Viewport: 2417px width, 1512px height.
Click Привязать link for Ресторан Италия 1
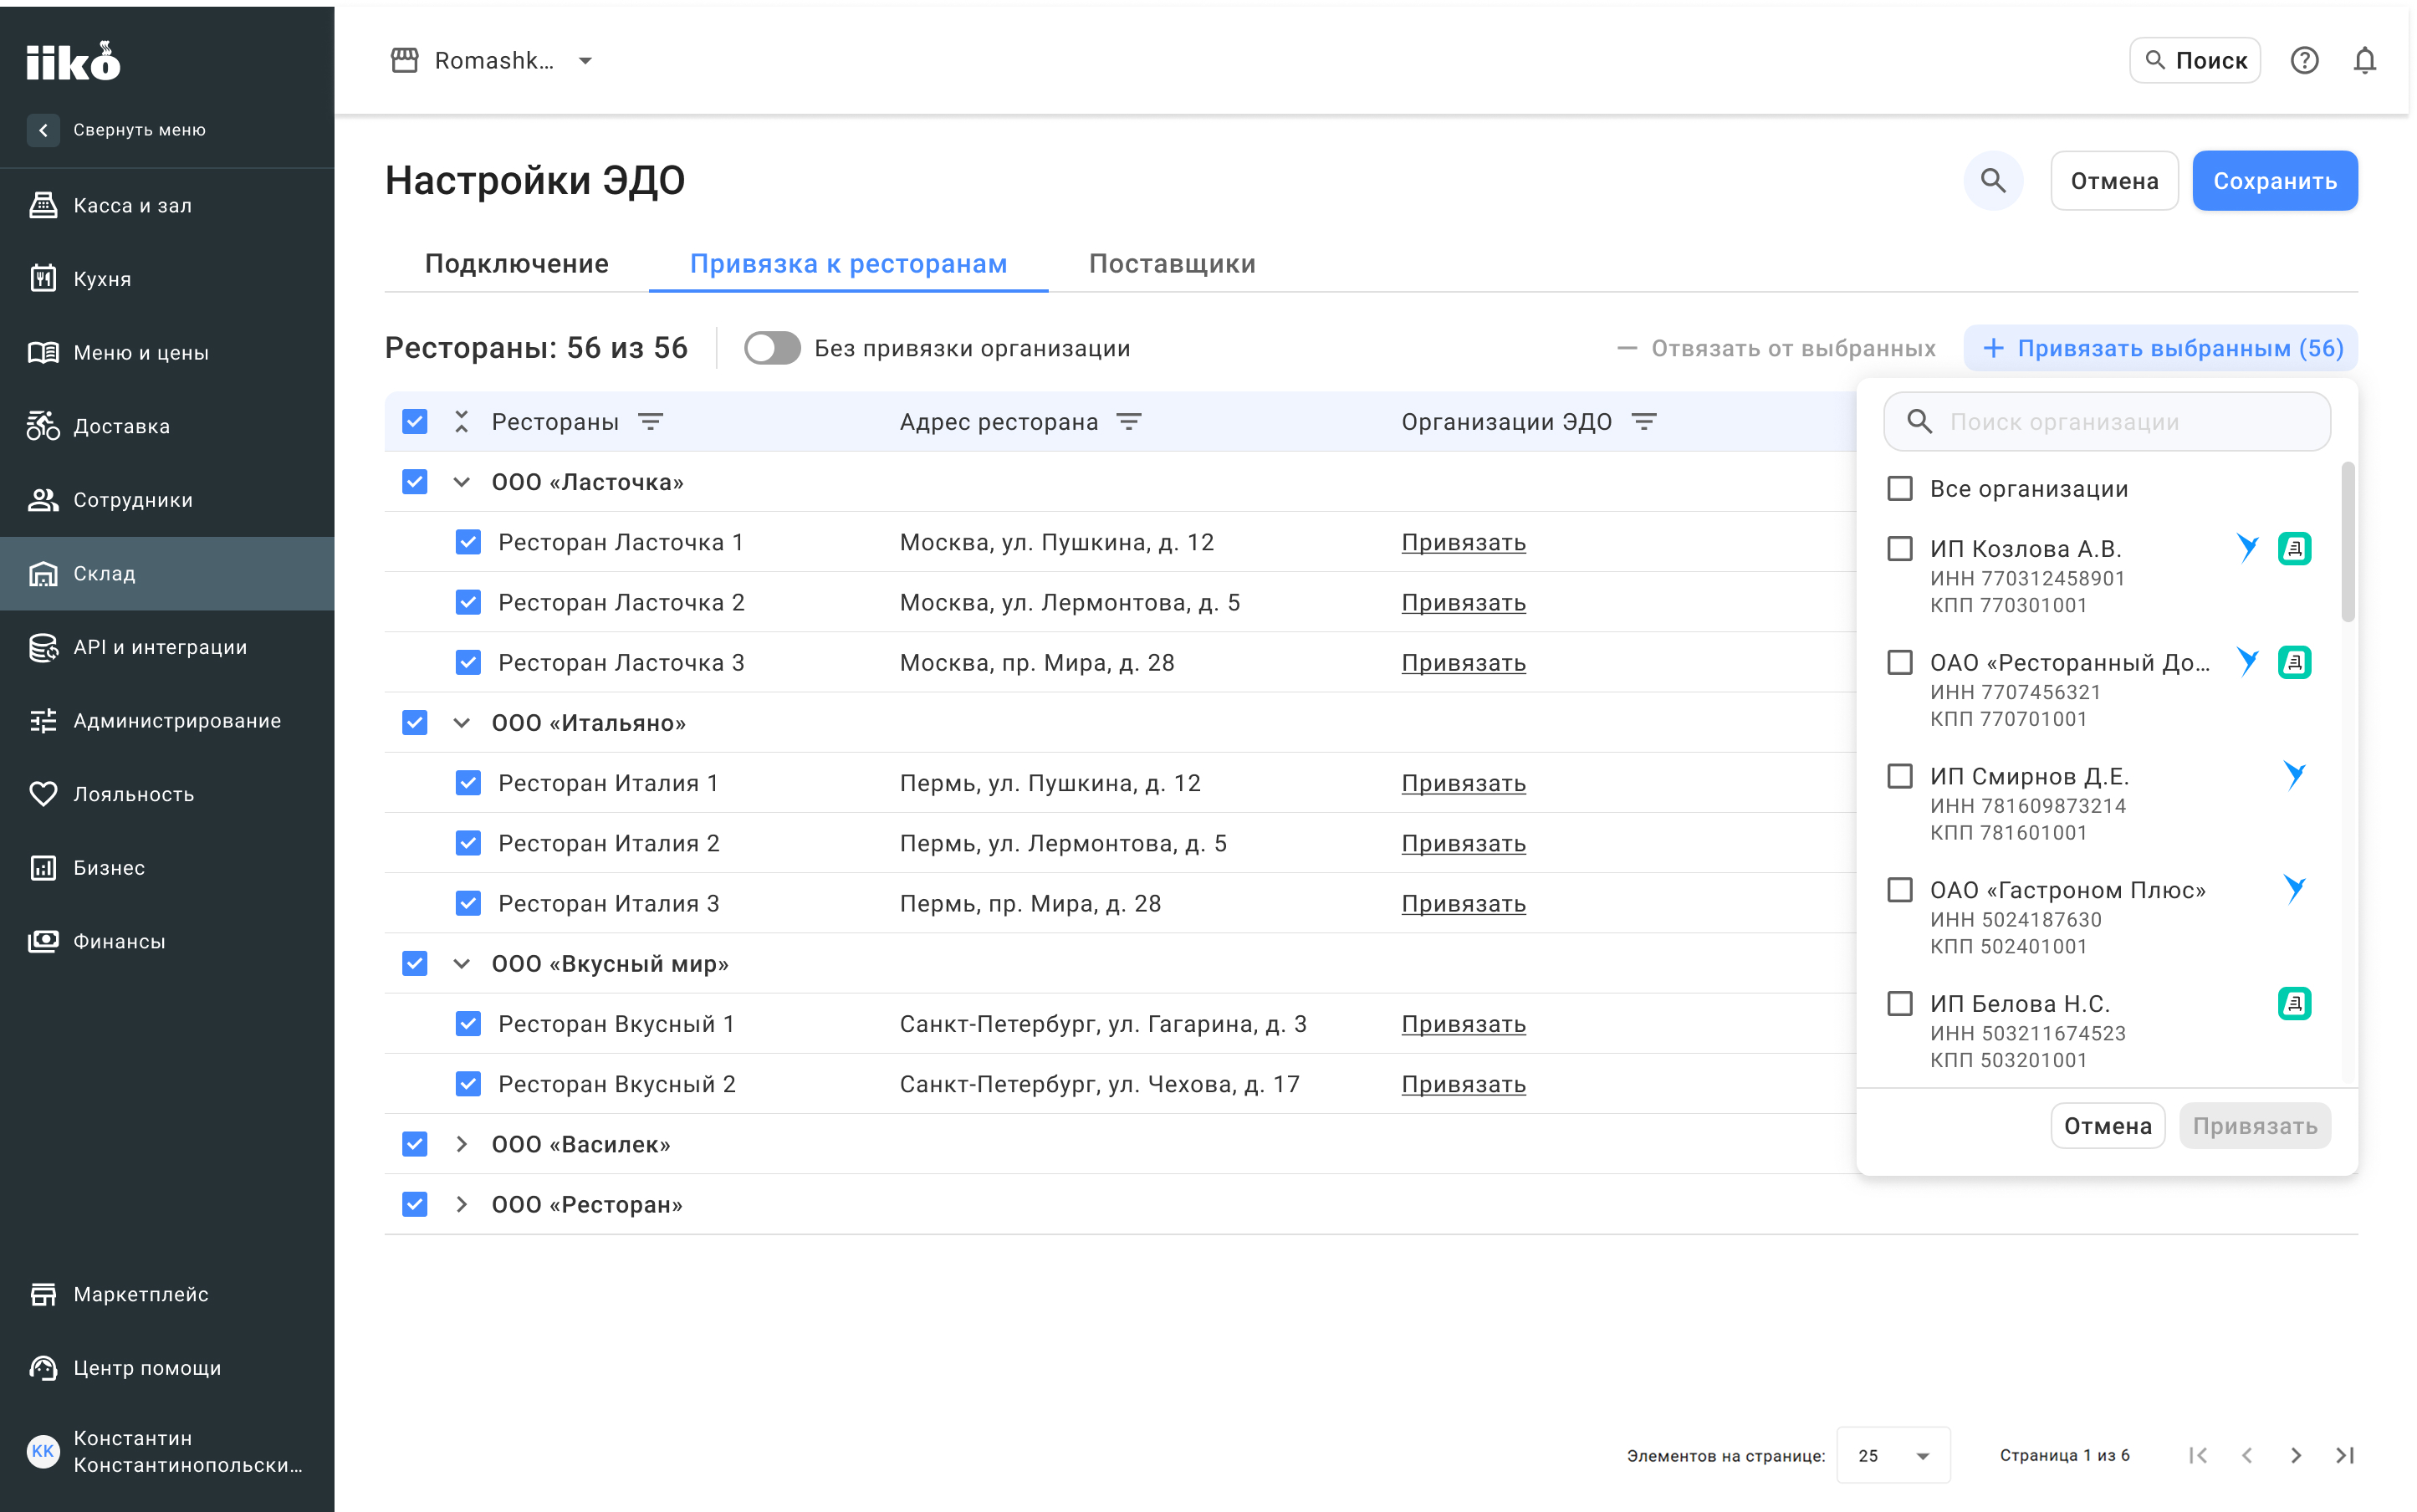(1463, 783)
